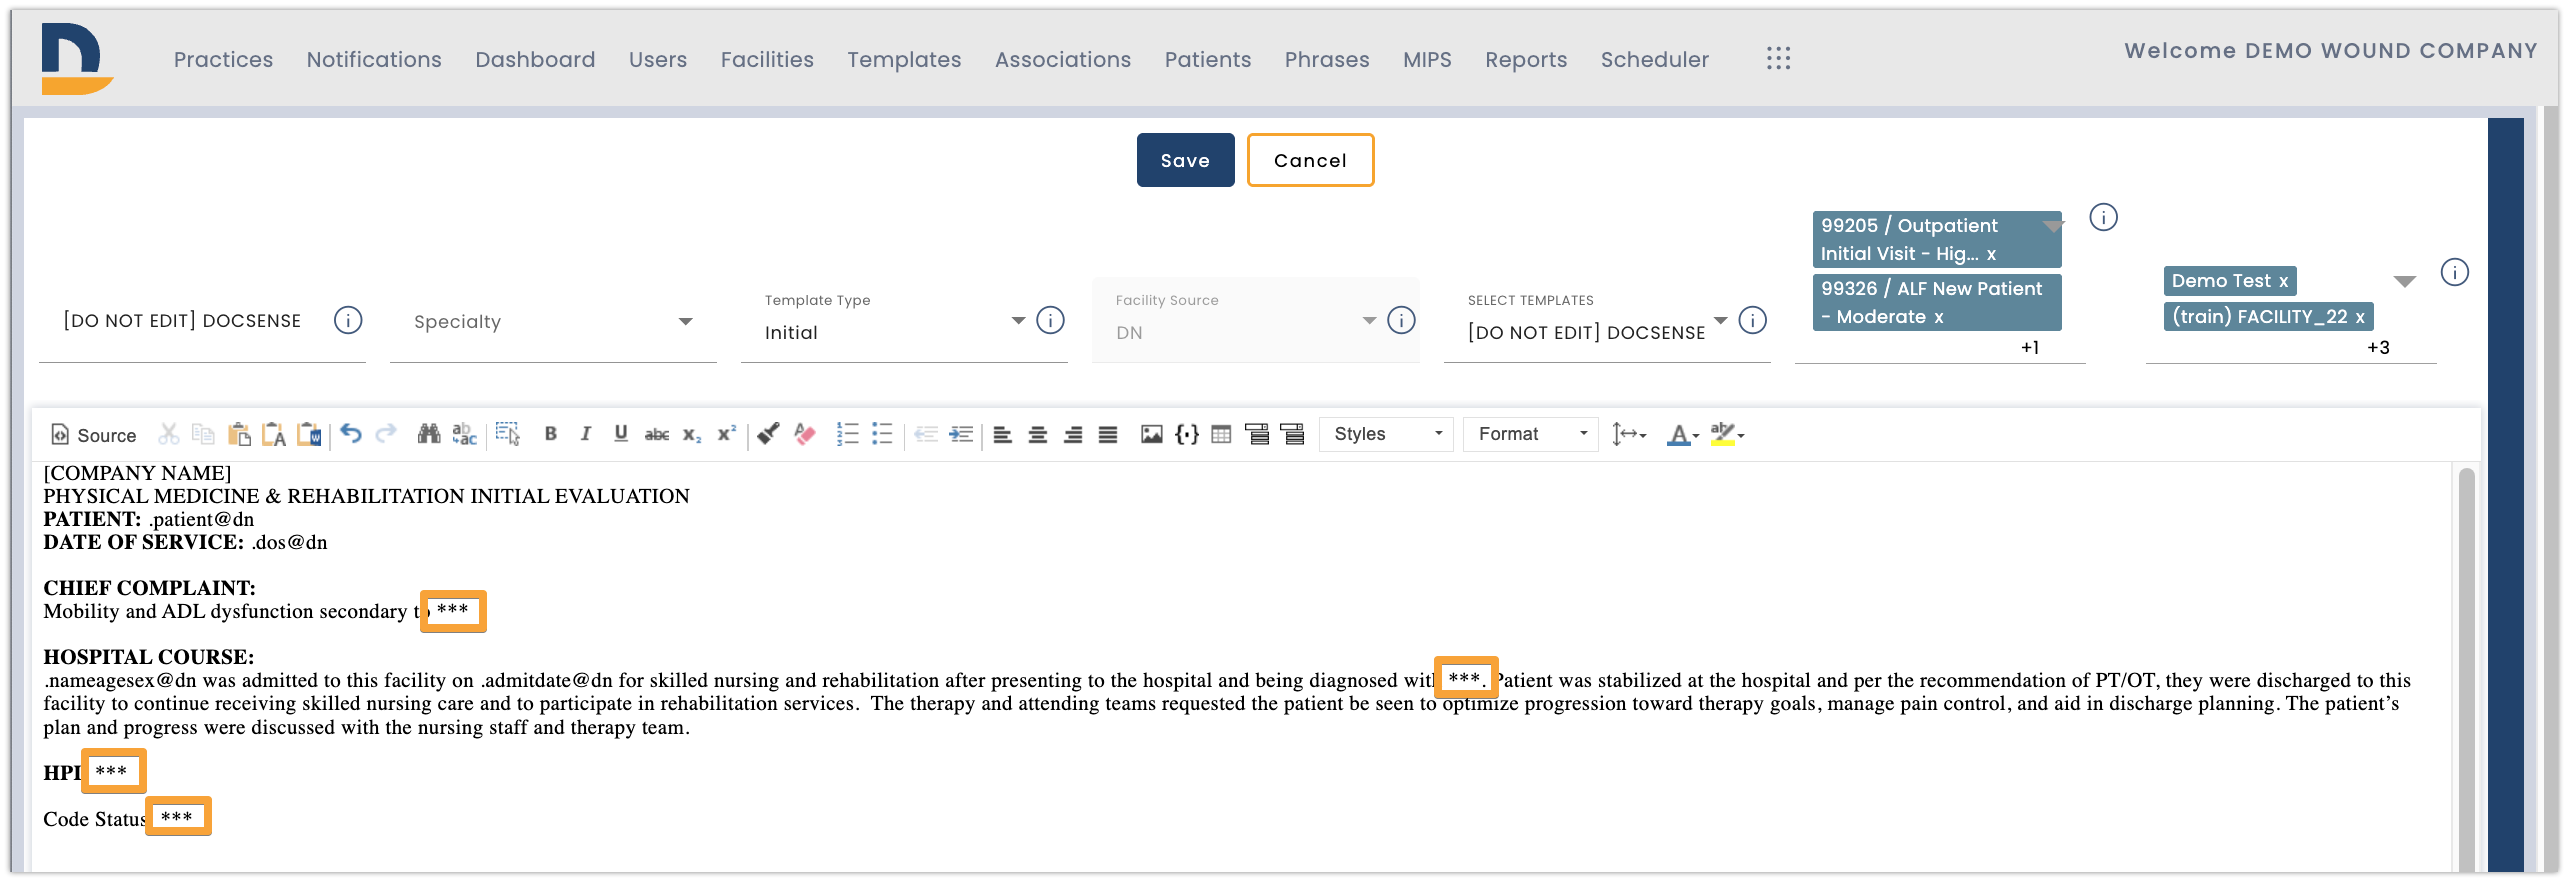Open the Styles dropdown
This screenshot has height=882, width=2568.
point(1386,434)
